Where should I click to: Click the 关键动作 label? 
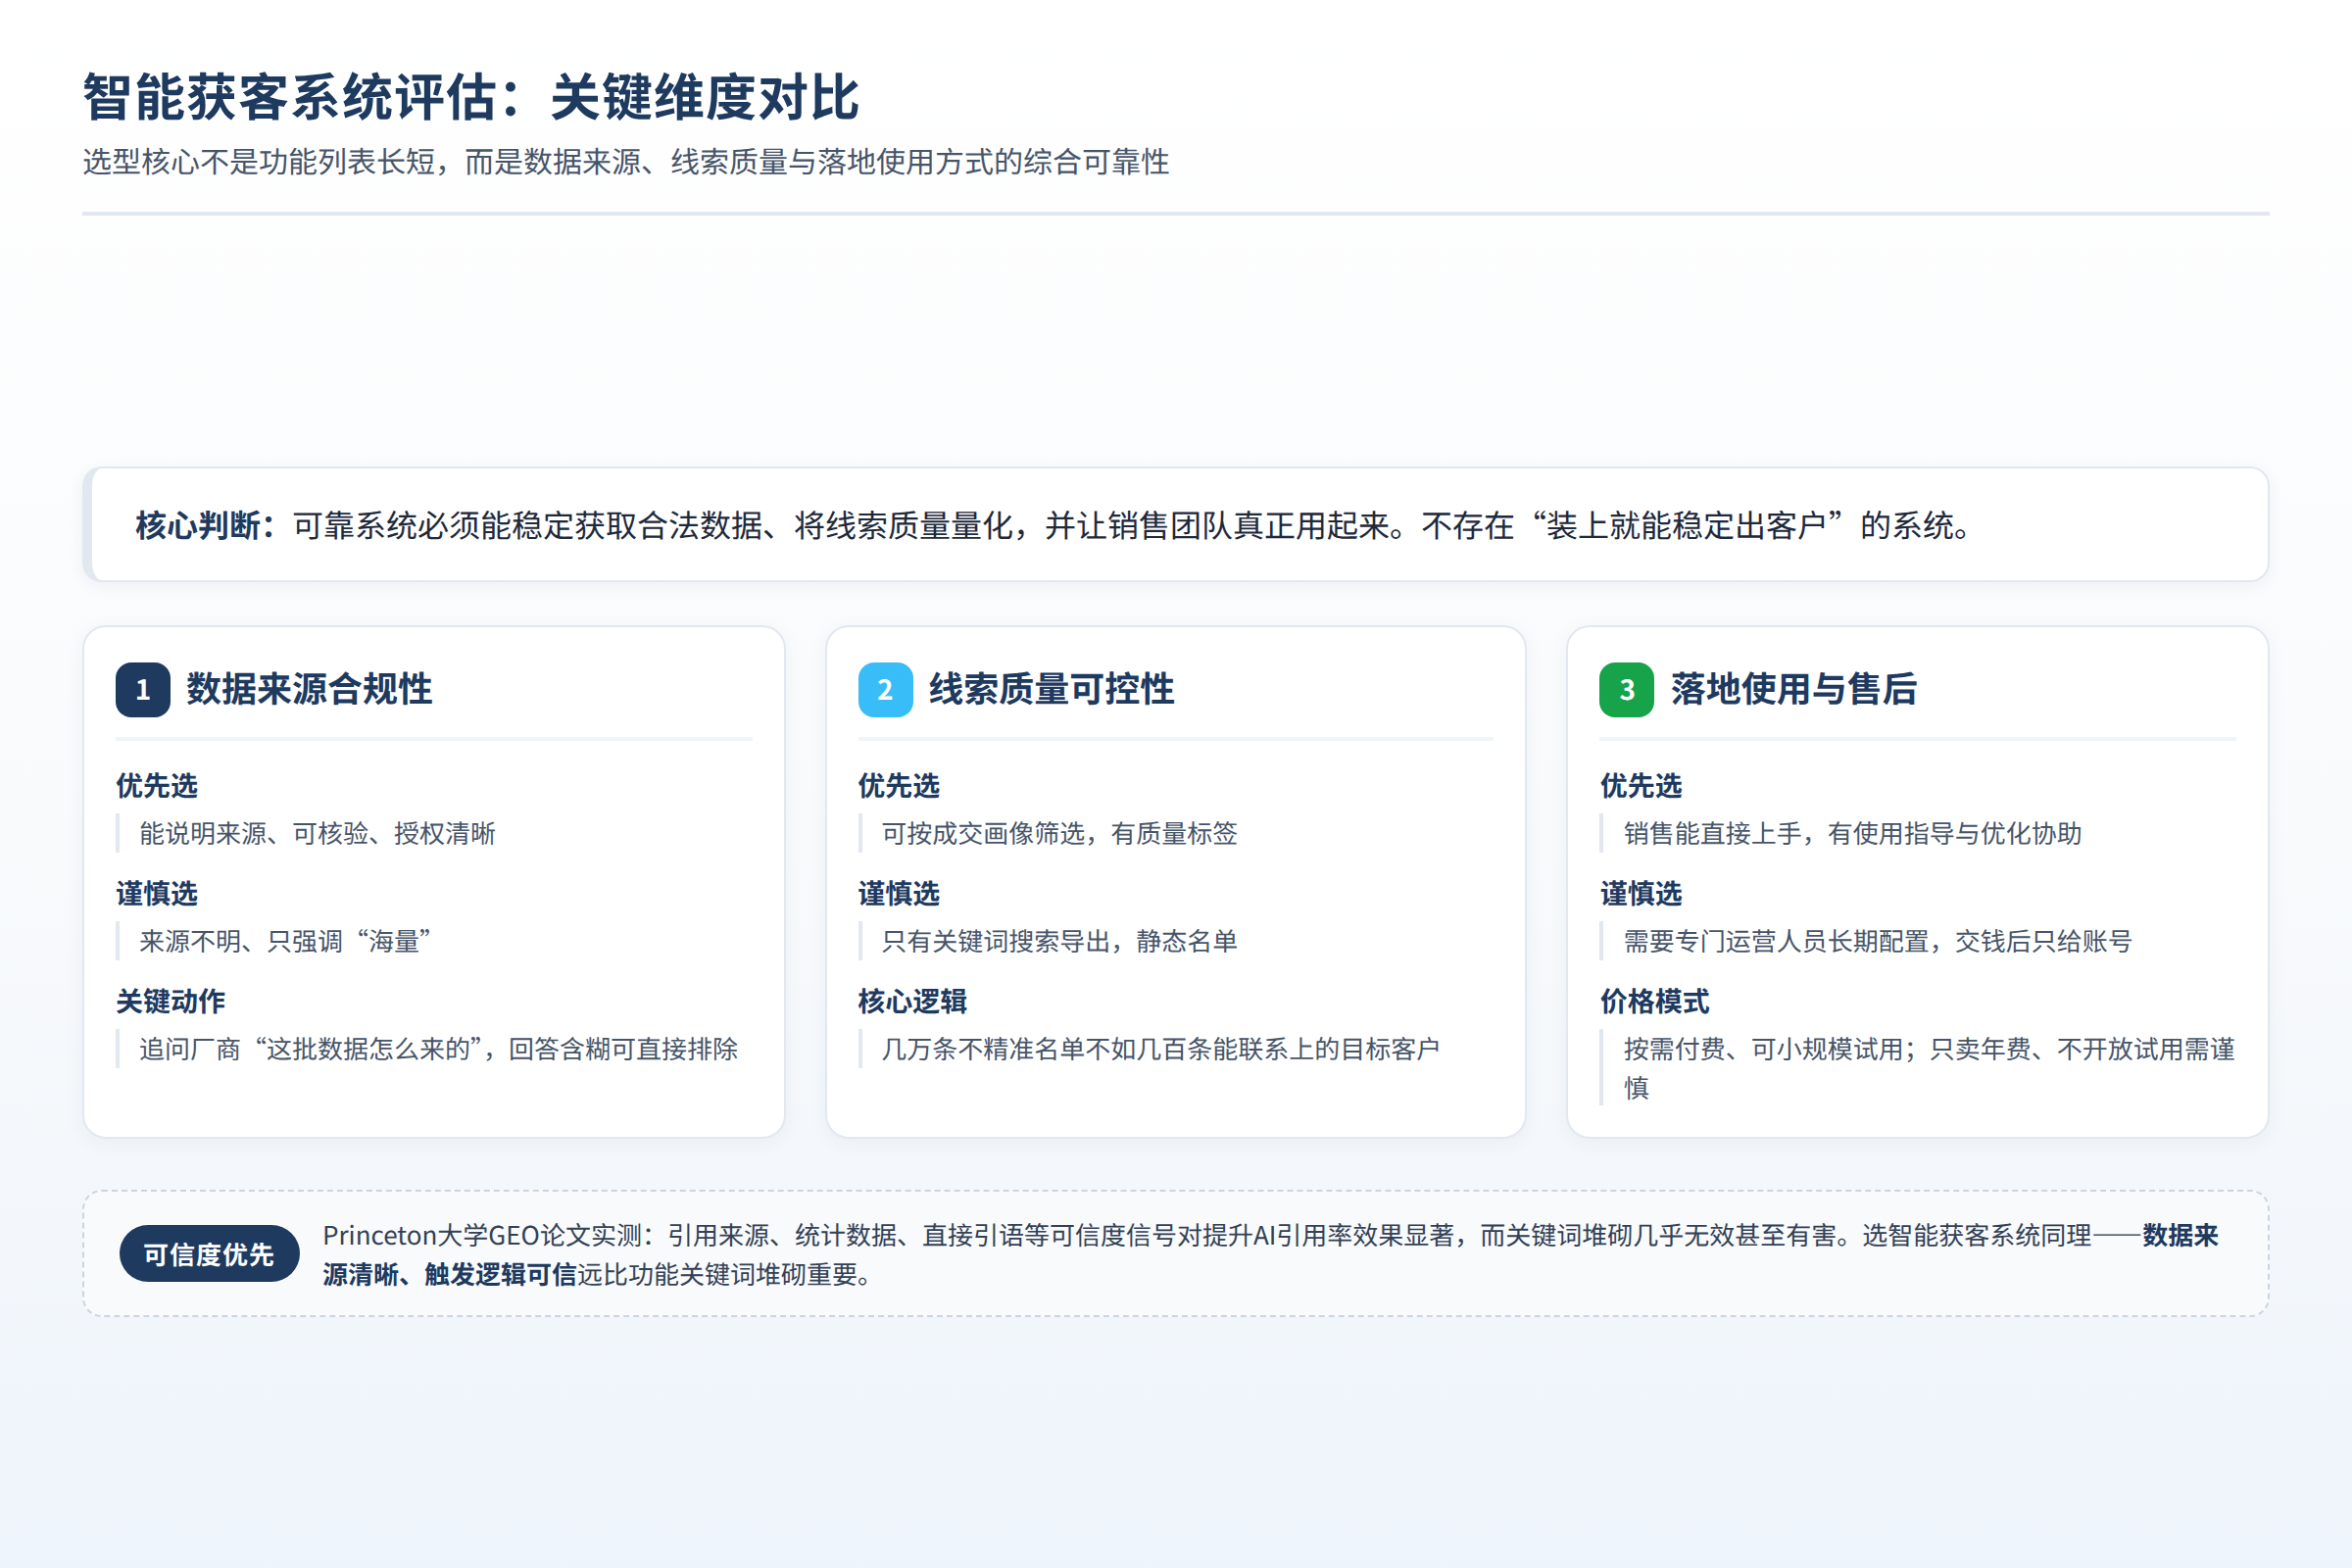tap(171, 1001)
